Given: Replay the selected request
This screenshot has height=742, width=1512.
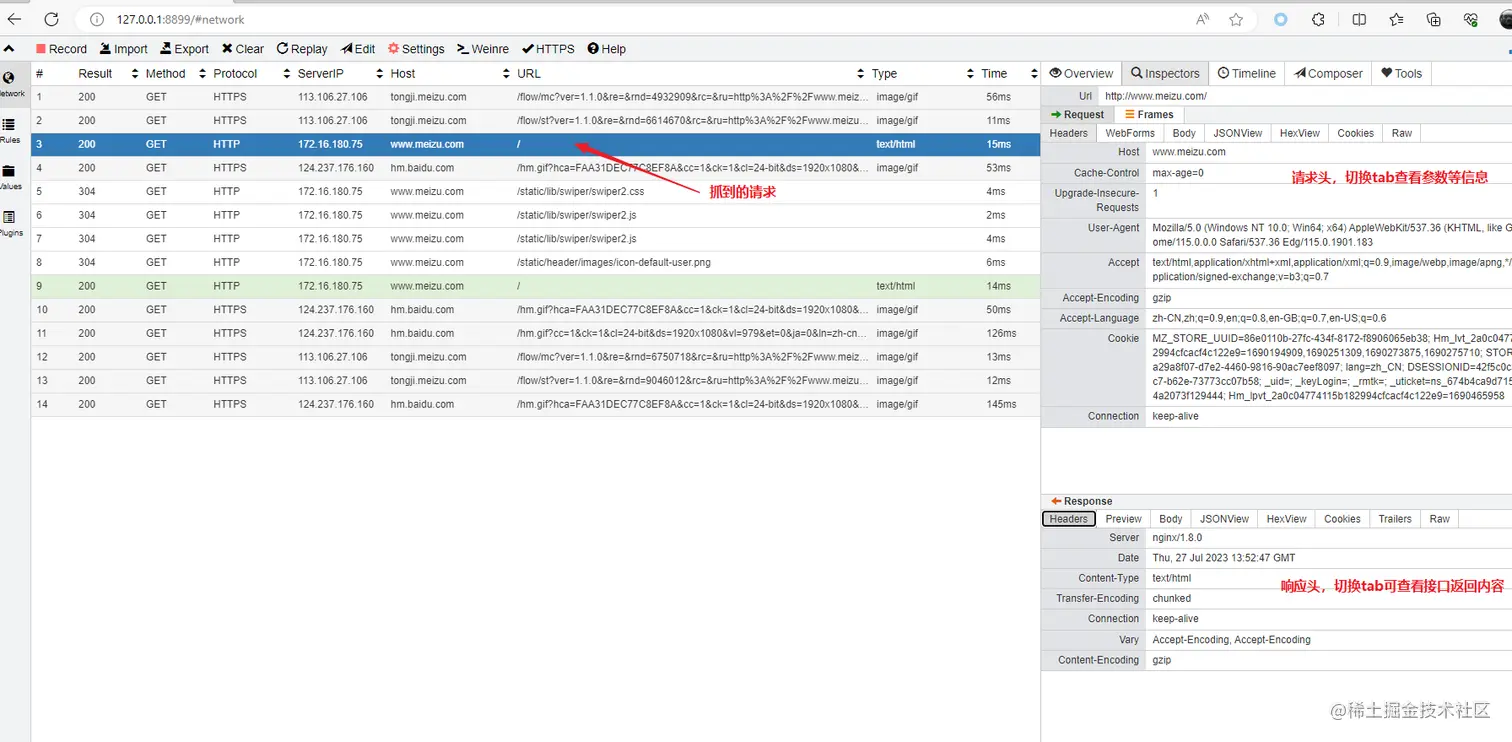Looking at the screenshot, I should (302, 49).
